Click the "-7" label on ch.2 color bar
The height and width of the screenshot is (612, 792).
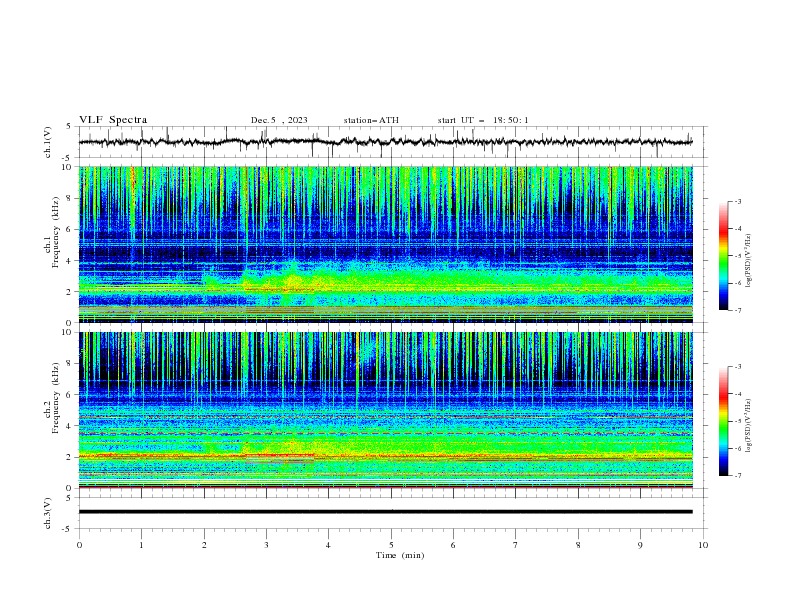[x=737, y=476]
